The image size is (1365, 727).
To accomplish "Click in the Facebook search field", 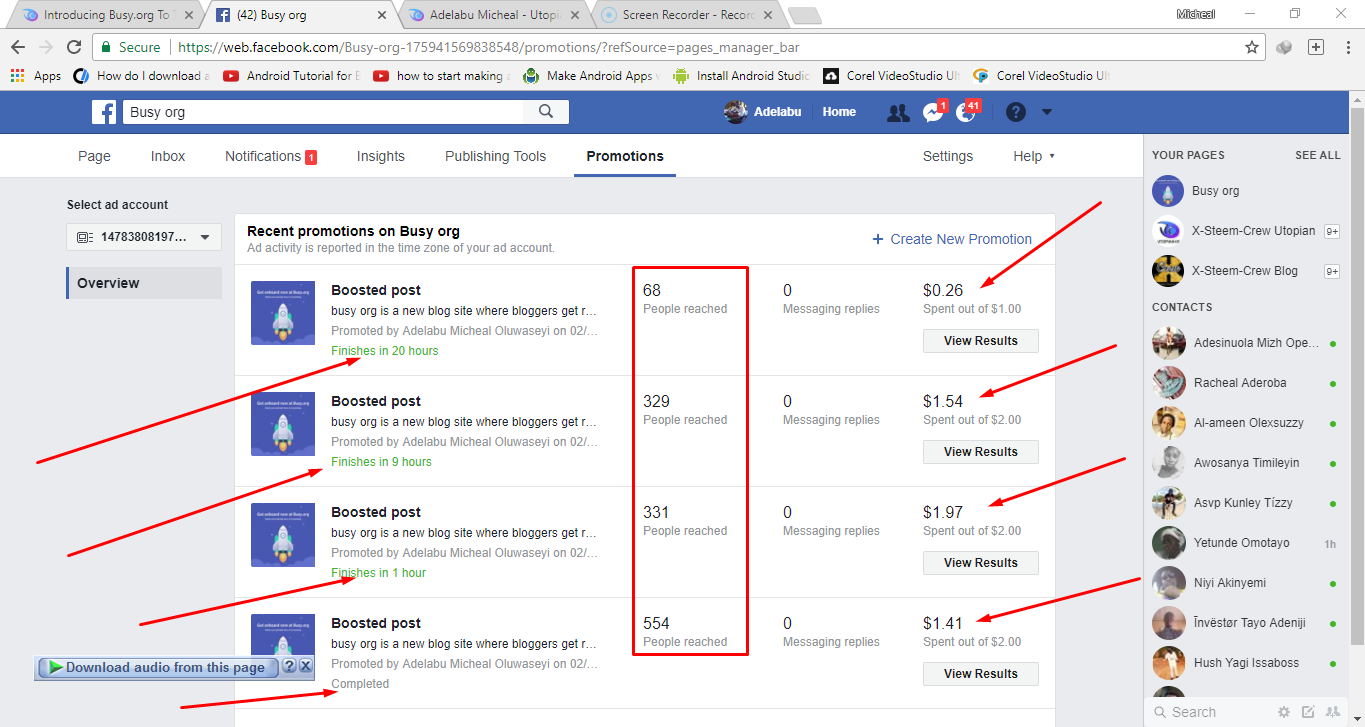I will [x=323, y=112].
